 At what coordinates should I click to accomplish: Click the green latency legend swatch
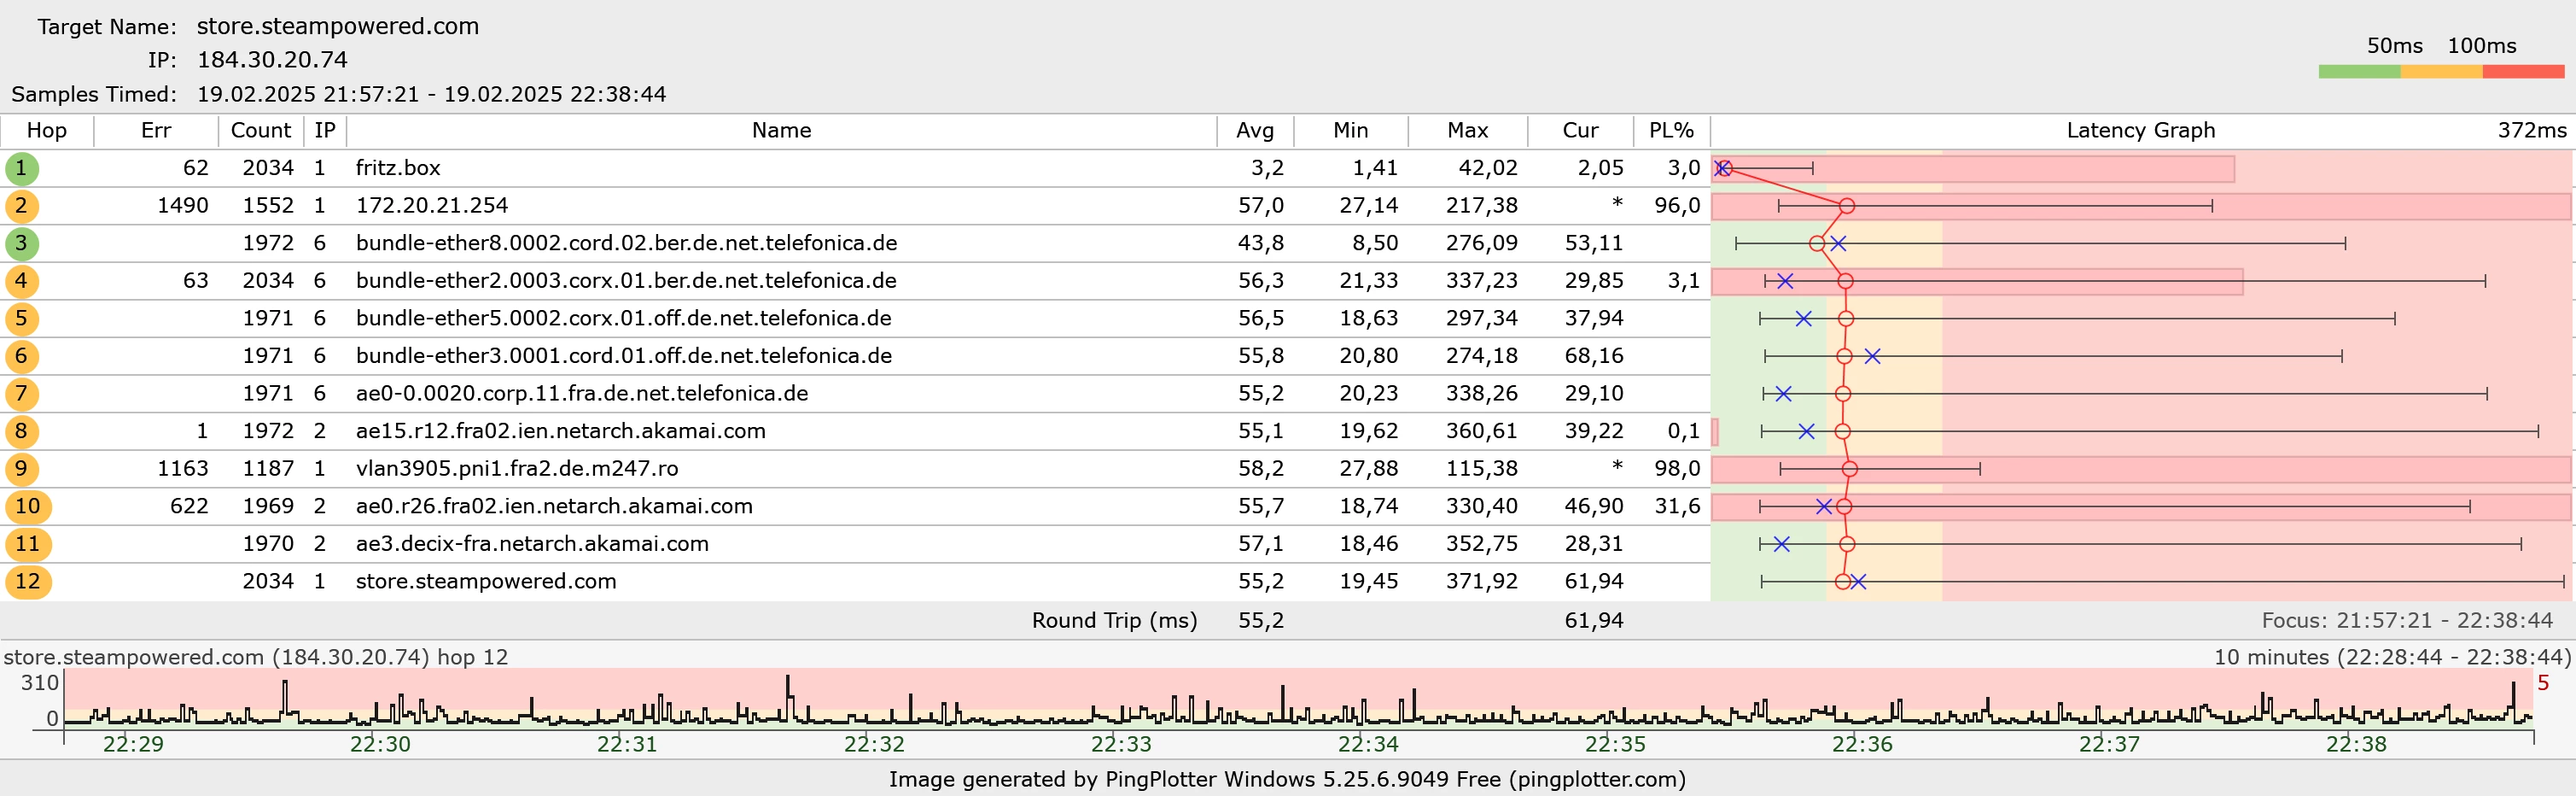[x=2359, y=72]
